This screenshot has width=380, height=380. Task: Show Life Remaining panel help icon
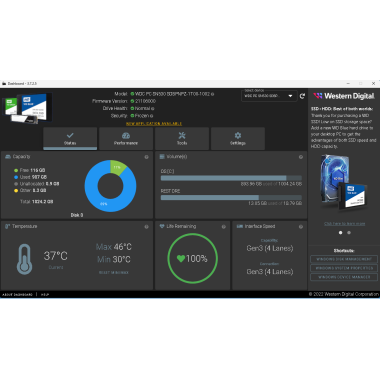point(224,227)
